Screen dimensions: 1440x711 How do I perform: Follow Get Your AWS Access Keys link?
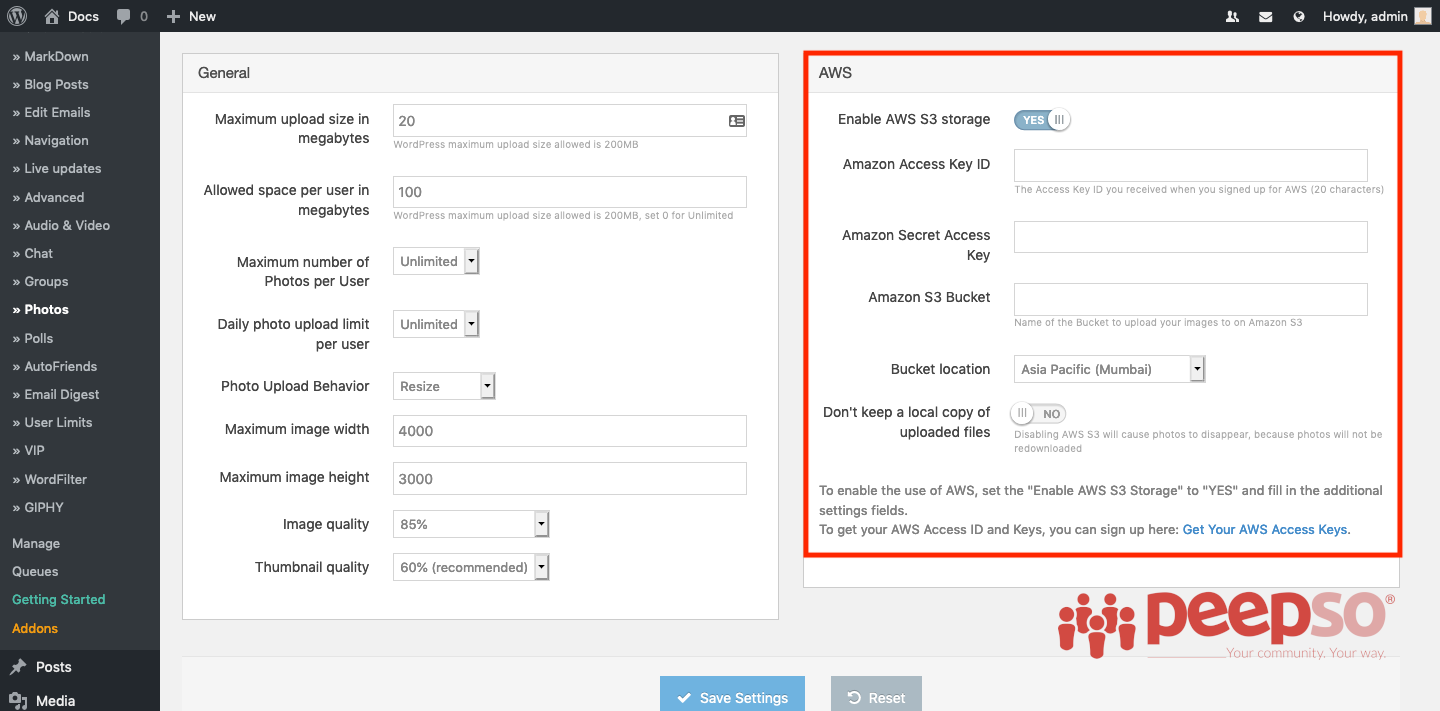[x=1265, y=529]
